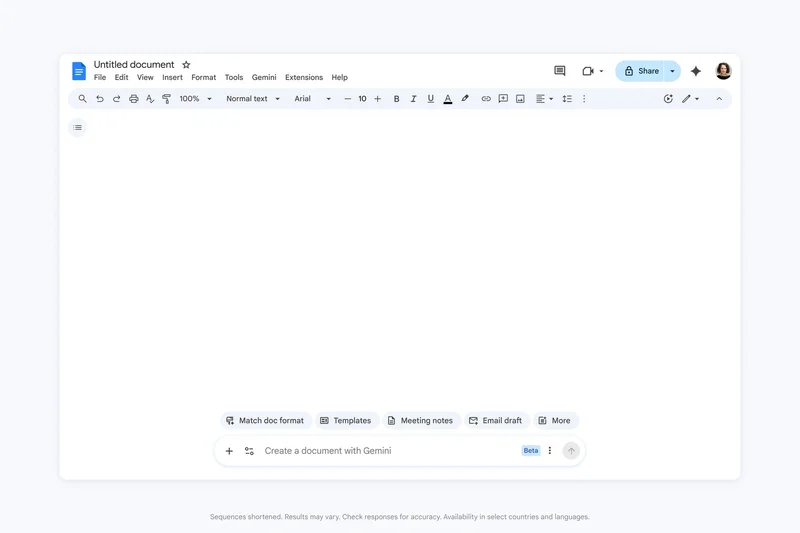Click the Gemini refresh icon in toolbar
This screenshot has width=800, height=533.
(668, 99)
